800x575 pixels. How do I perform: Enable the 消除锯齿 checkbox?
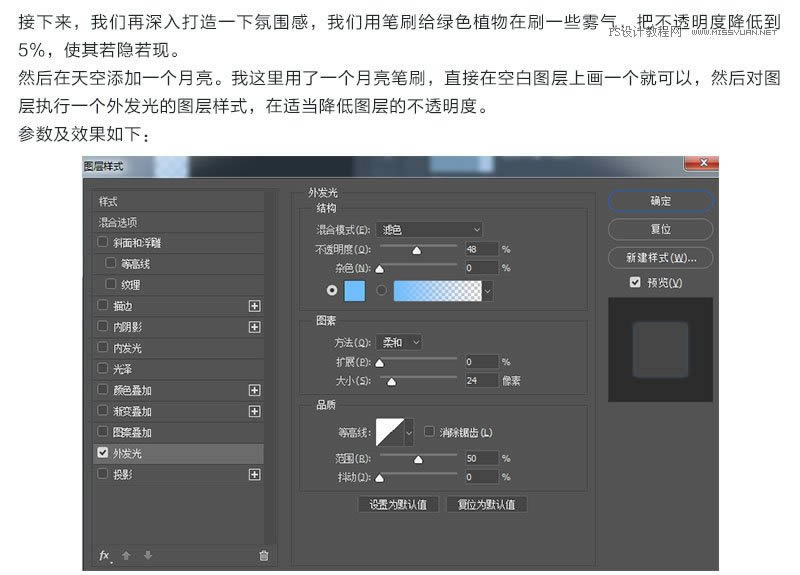(429, 432)
